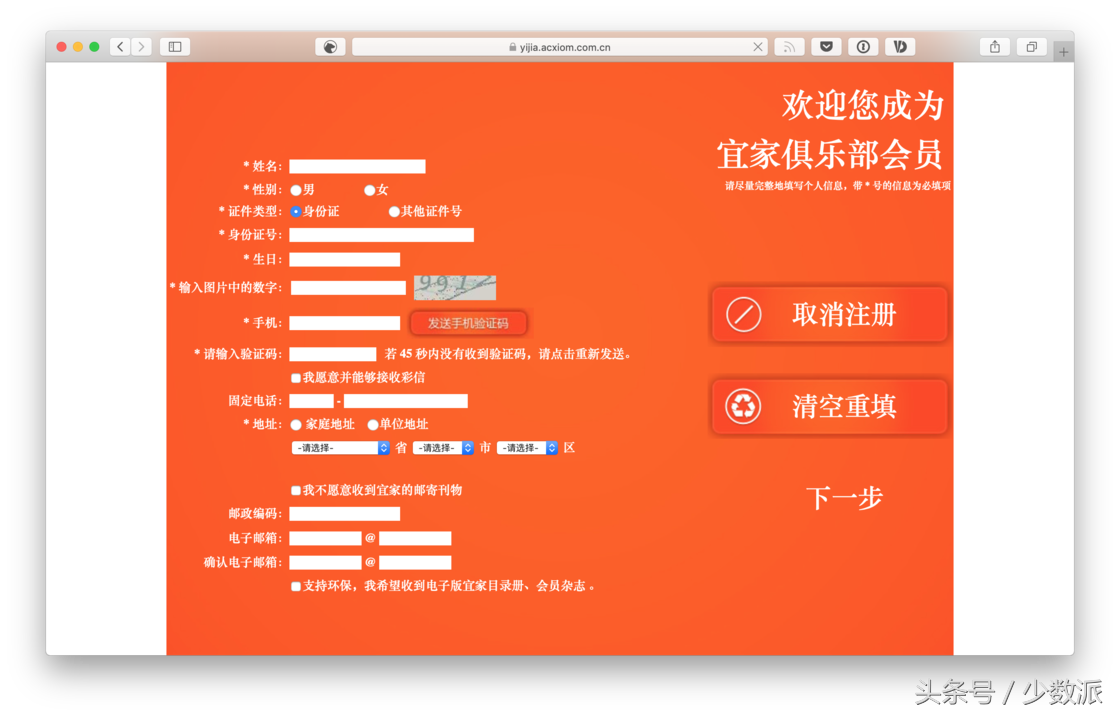Click 清空重填 button
The image size is (1120, 716).
pos(829,407)
